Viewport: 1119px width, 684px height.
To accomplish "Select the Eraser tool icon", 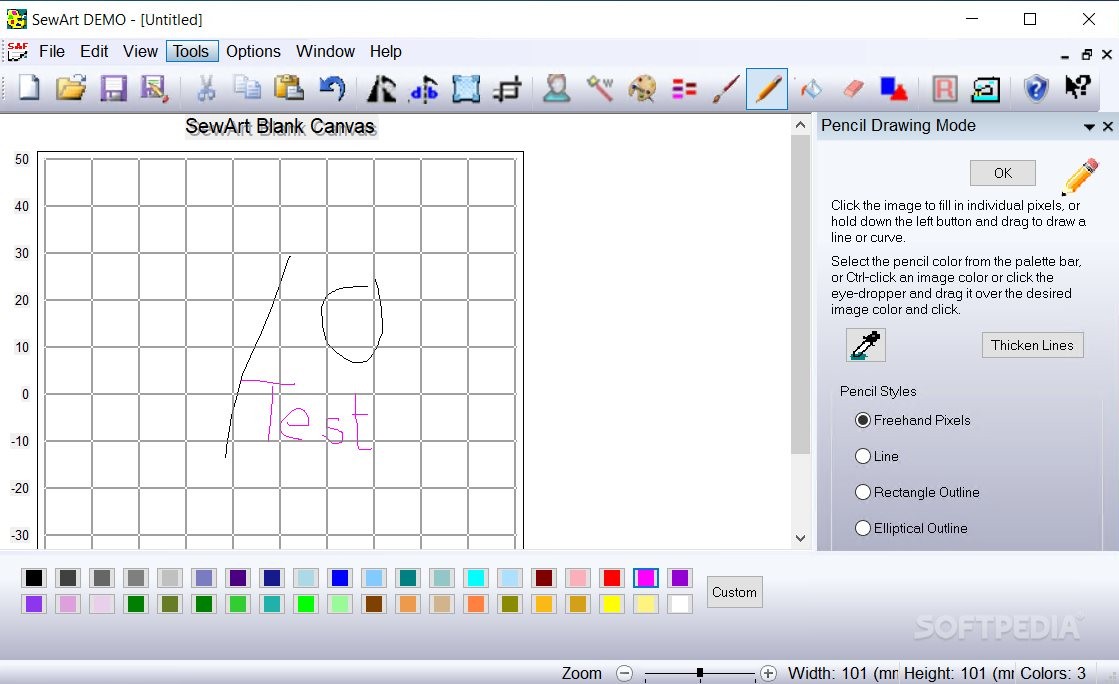I will coord(853,89).
